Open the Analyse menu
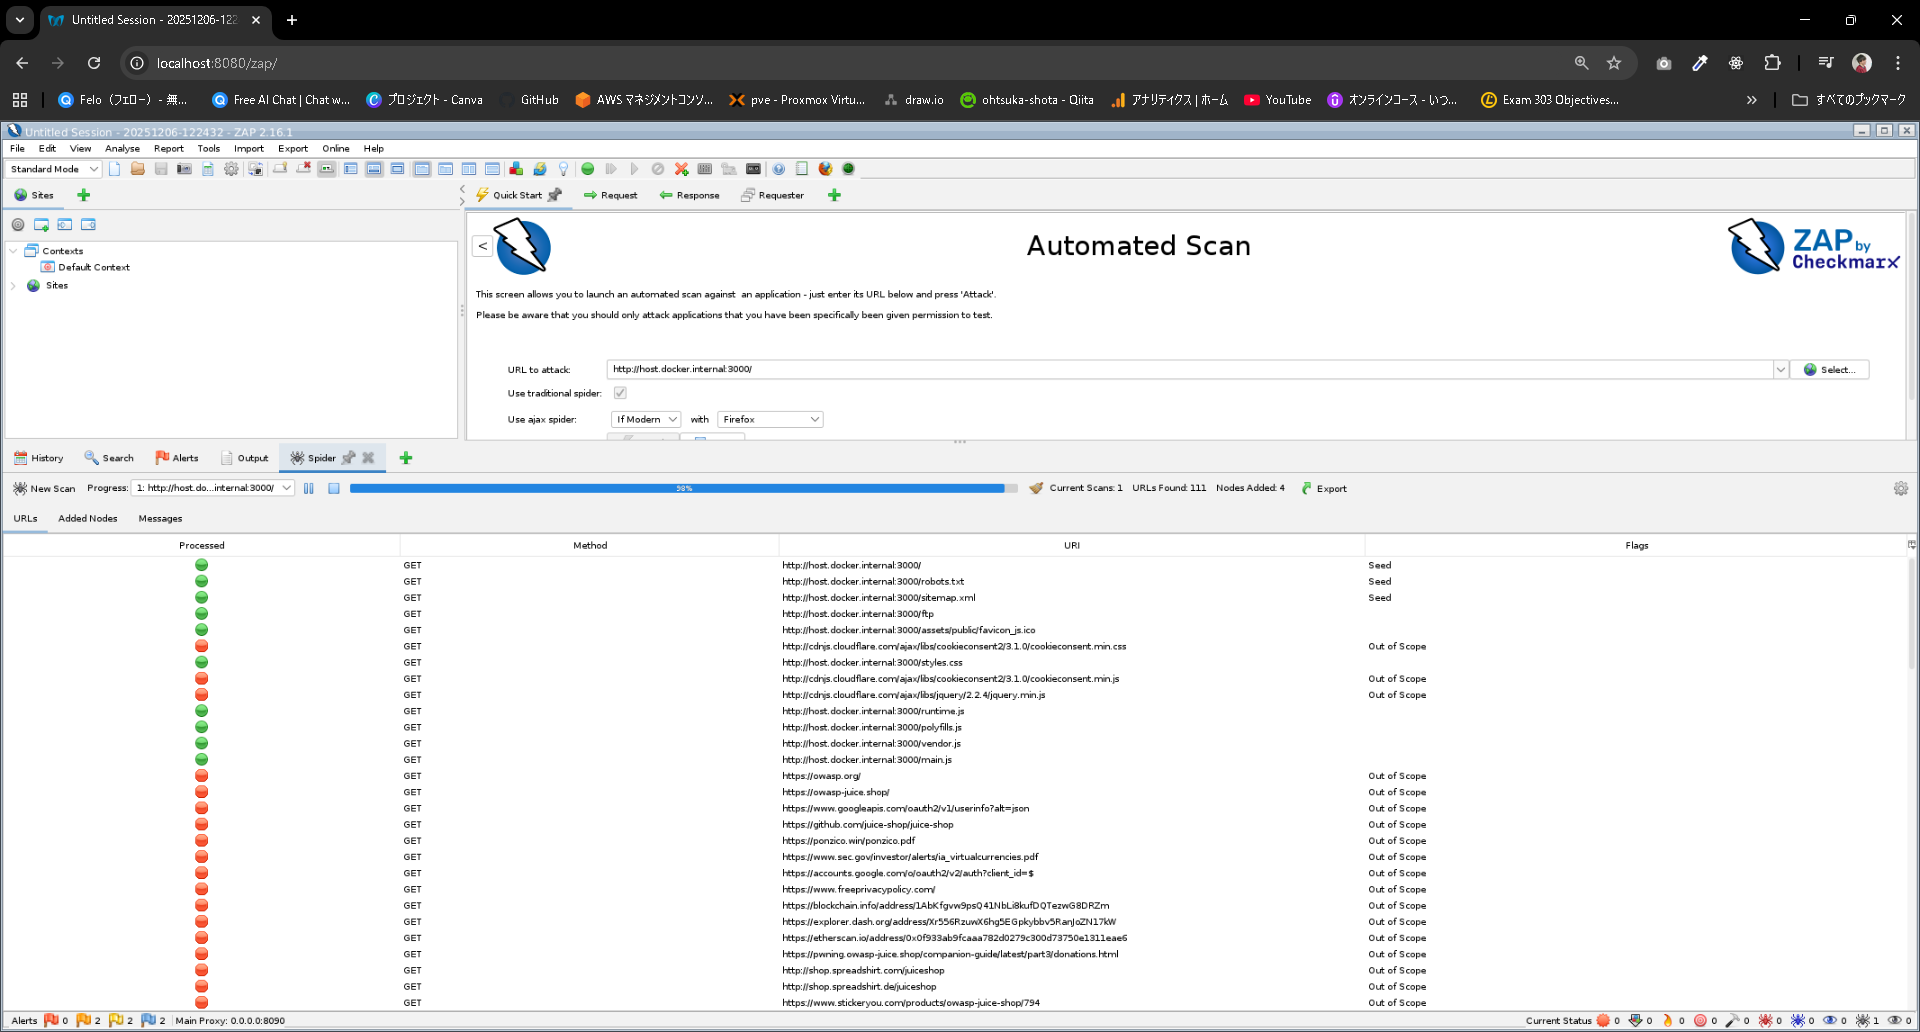 click(x=122, y=148)
